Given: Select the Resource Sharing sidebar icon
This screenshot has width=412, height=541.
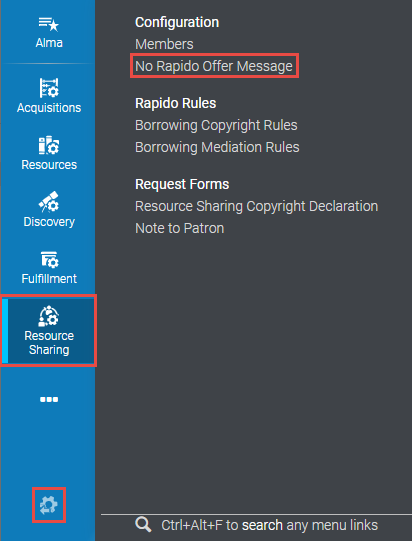Looking at the screenshot, I should [49, 316].
